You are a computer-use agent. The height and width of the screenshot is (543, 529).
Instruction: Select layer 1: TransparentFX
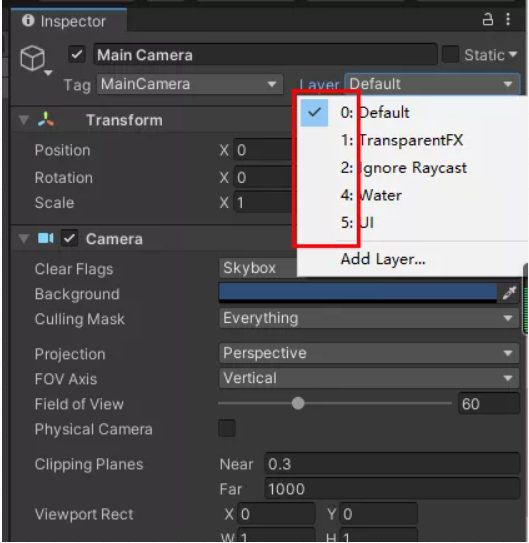pos(412,140)
